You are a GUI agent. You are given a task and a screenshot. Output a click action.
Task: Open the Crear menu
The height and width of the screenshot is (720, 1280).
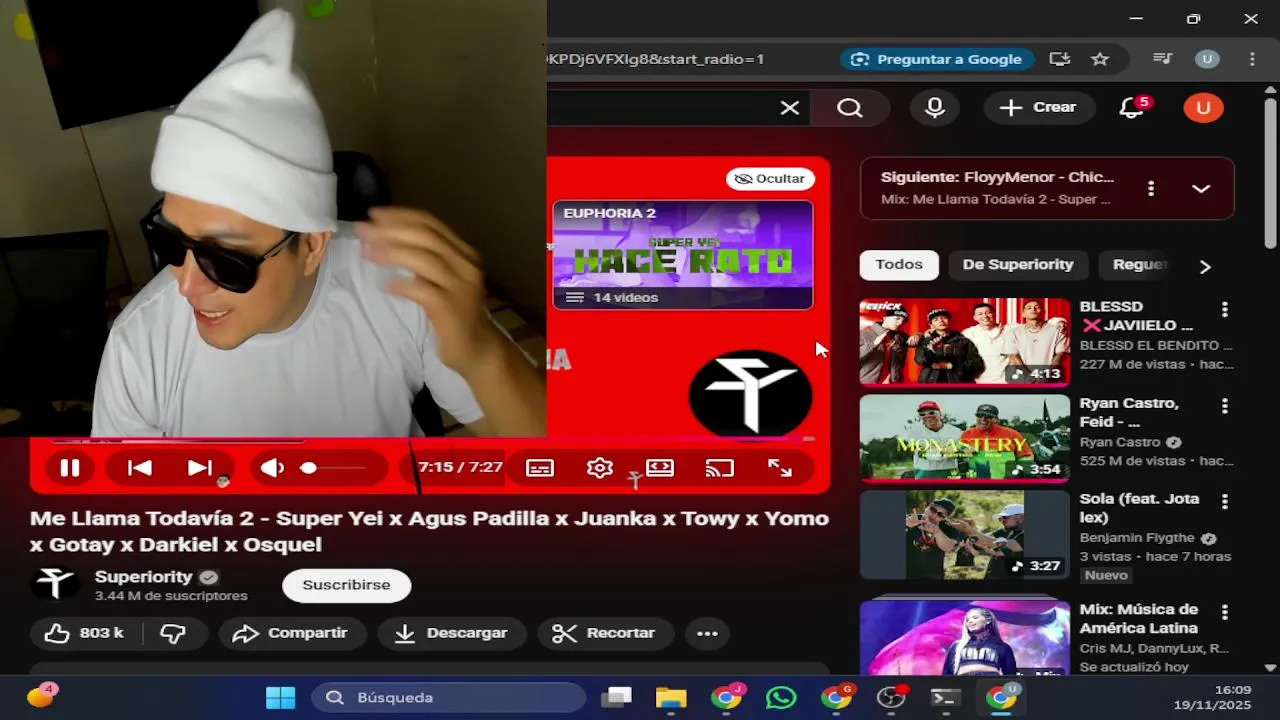coord(1038,108)
